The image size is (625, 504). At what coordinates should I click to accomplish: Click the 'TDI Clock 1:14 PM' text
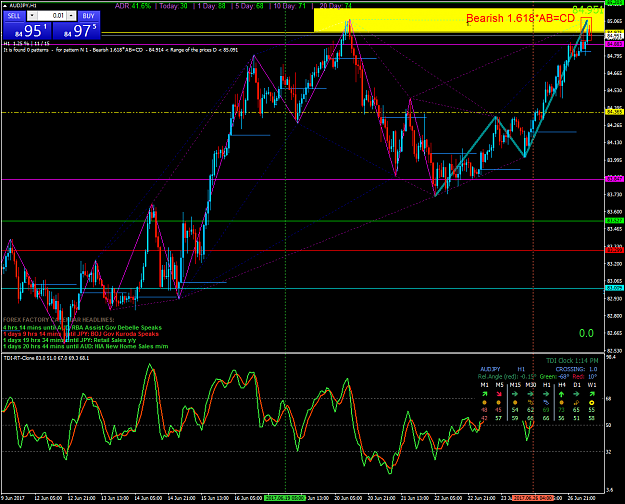572,361
